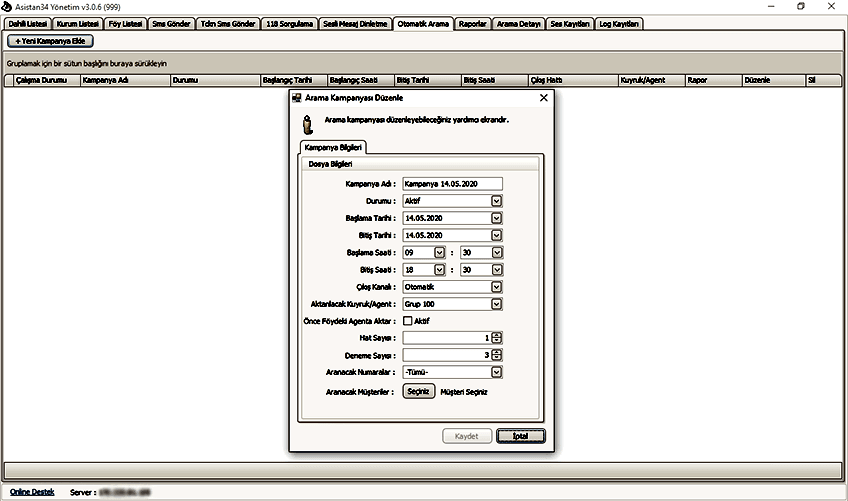Decrease the Deneme Sayısı value with down arrow

point(497,358)
